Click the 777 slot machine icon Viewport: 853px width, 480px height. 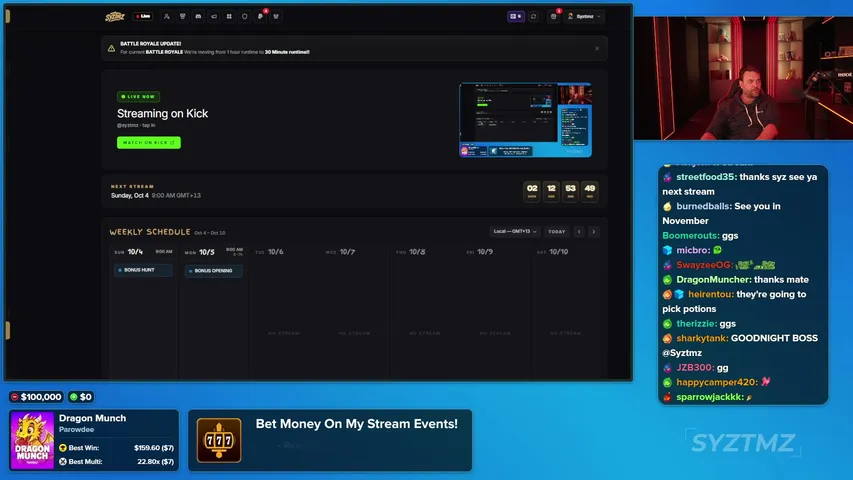point(219,440)
